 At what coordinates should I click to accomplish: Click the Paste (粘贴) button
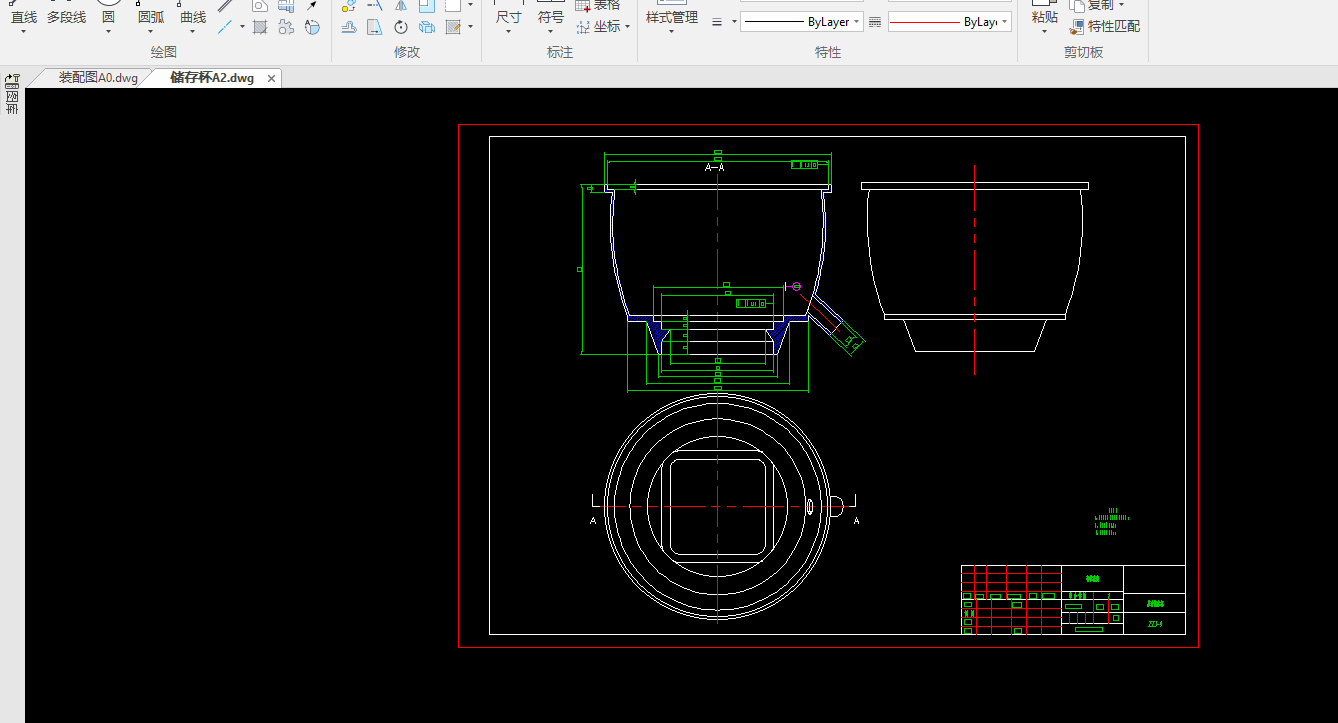click(x=1044, y=17)
